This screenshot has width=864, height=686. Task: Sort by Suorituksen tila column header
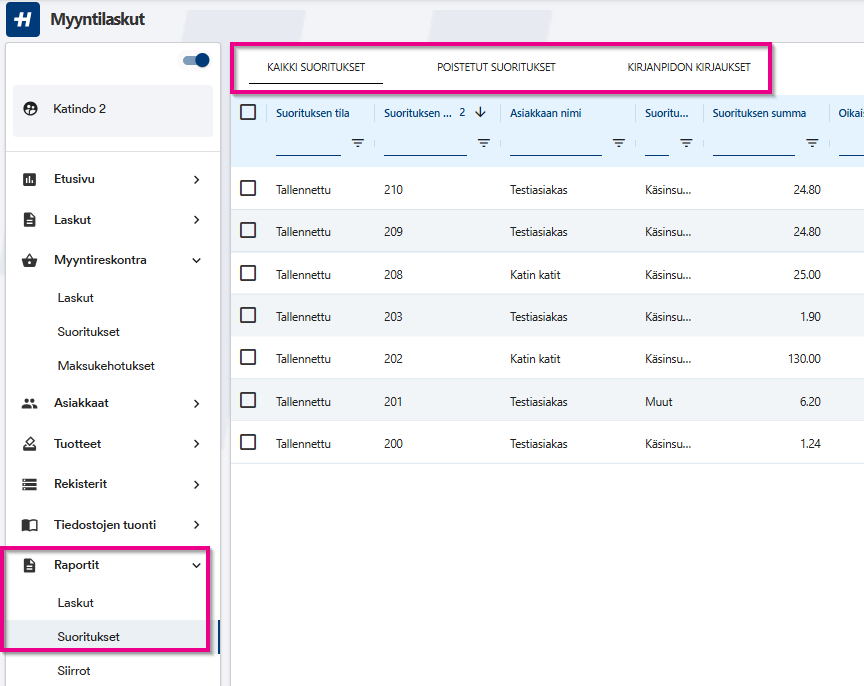click(312, 113)
